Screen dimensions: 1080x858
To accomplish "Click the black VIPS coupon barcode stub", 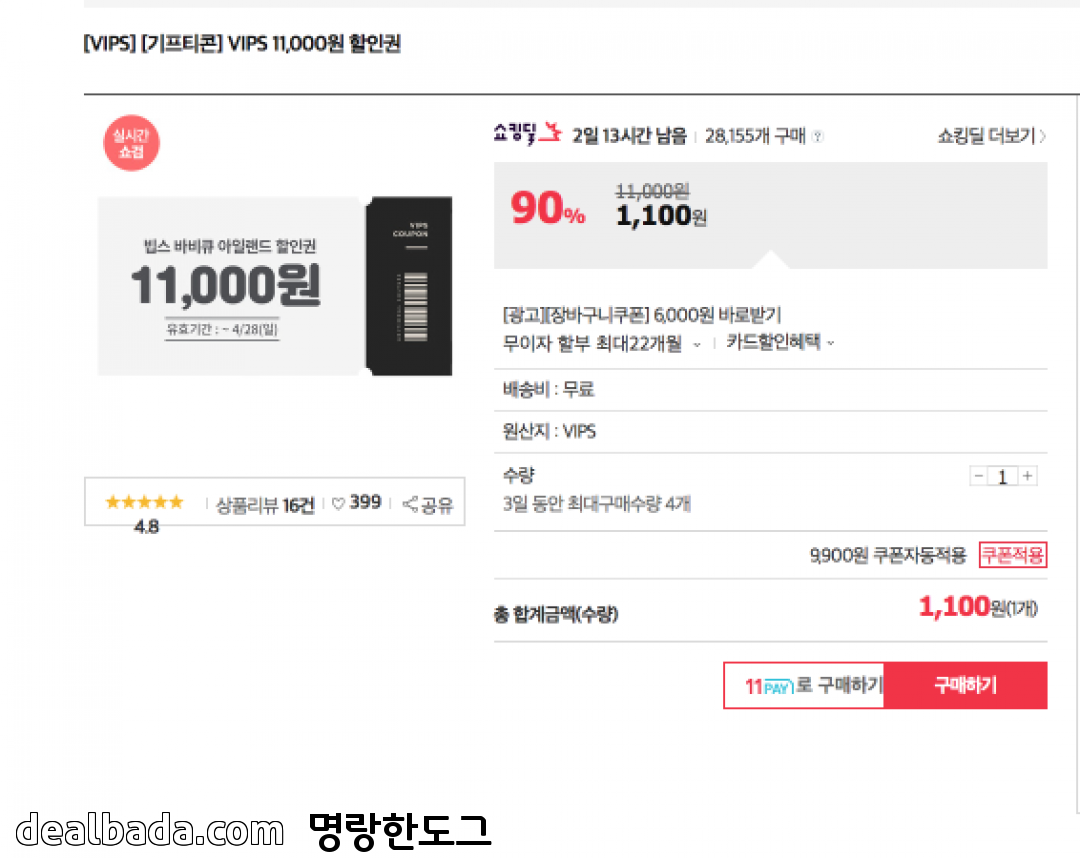I will (x=409, y=286).
